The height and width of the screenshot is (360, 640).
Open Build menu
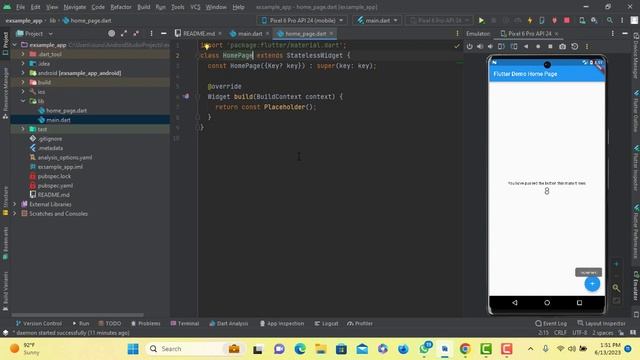(x=144, y=7)
